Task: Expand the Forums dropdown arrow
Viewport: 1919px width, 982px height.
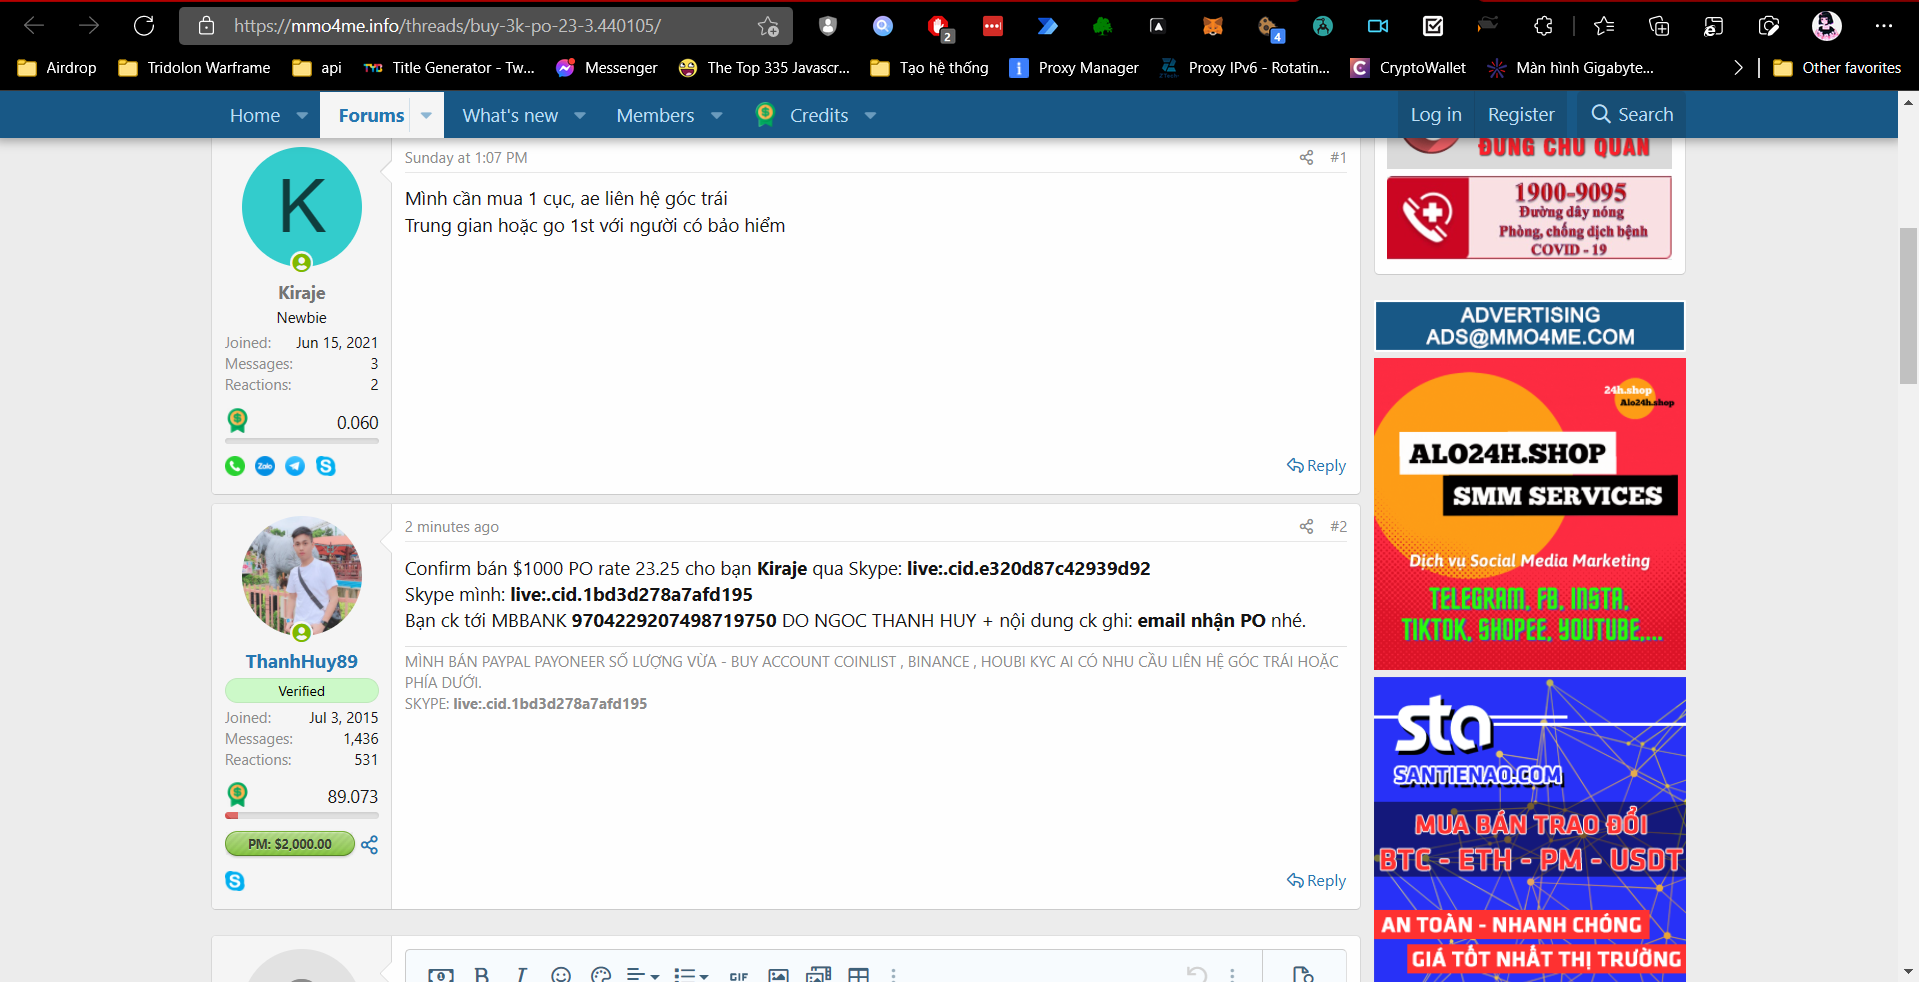Action: click(x=427, y=116)
